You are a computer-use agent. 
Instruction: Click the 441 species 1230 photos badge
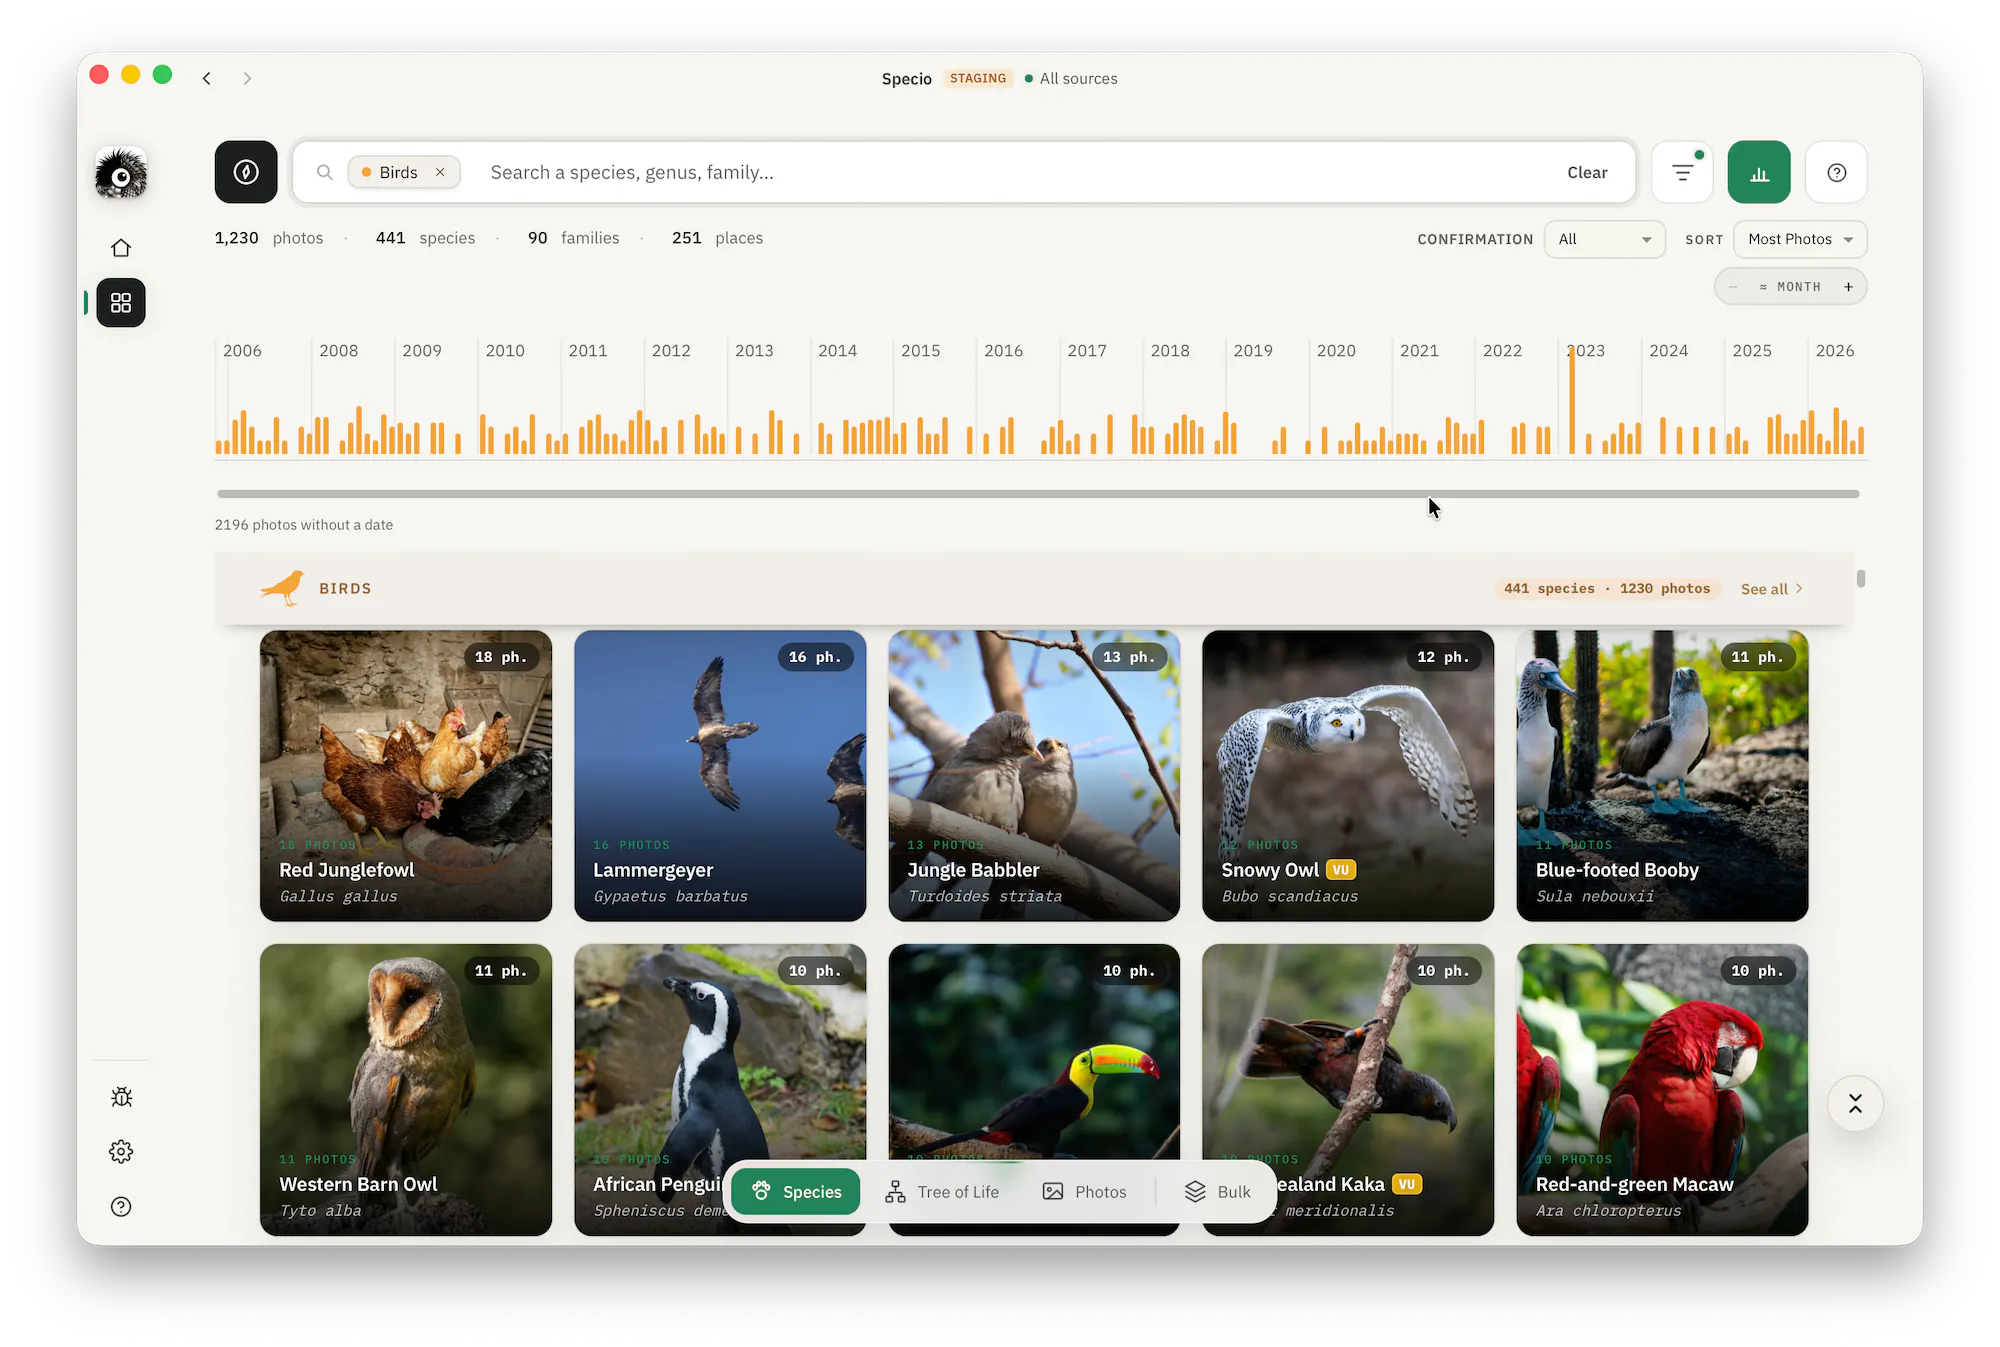(x=1607, y=588)
